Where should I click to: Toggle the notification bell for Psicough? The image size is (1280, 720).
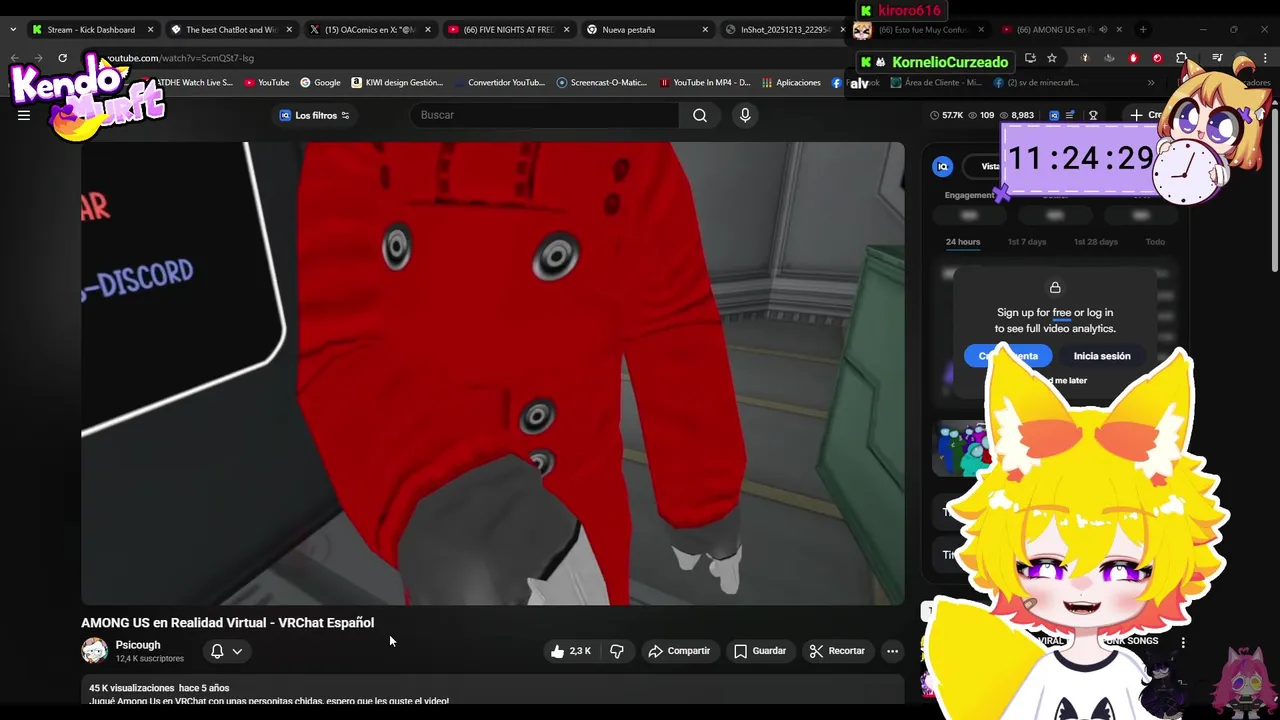pos(217,651)
